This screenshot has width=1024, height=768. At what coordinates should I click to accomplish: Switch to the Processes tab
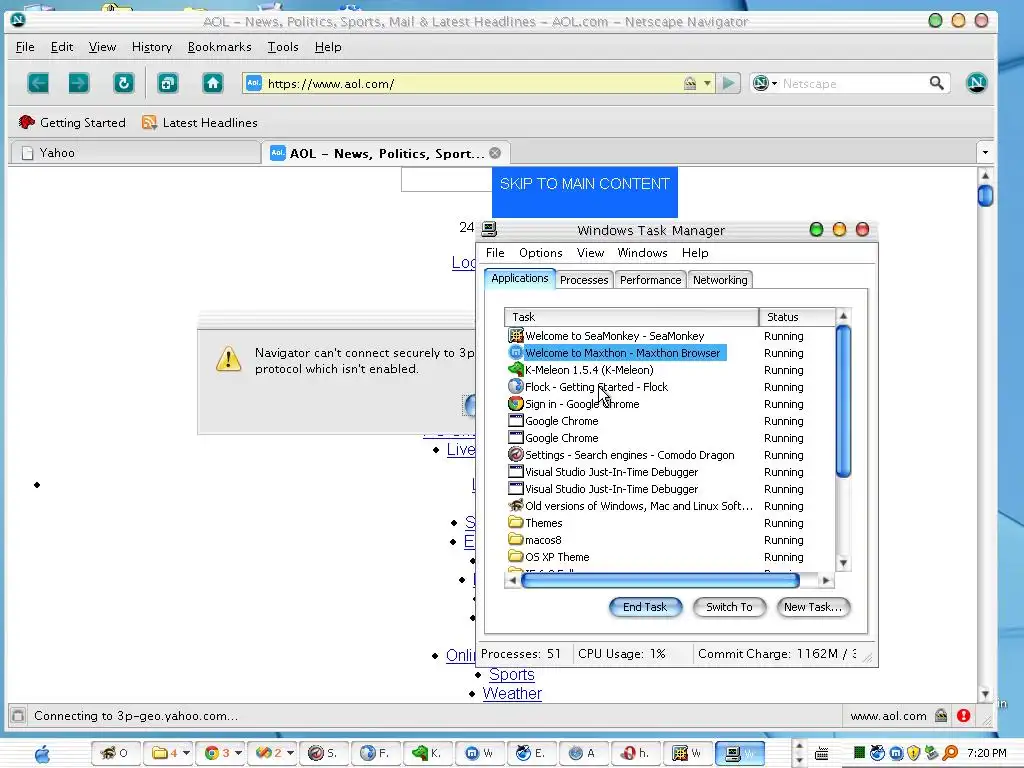point(584,280)
